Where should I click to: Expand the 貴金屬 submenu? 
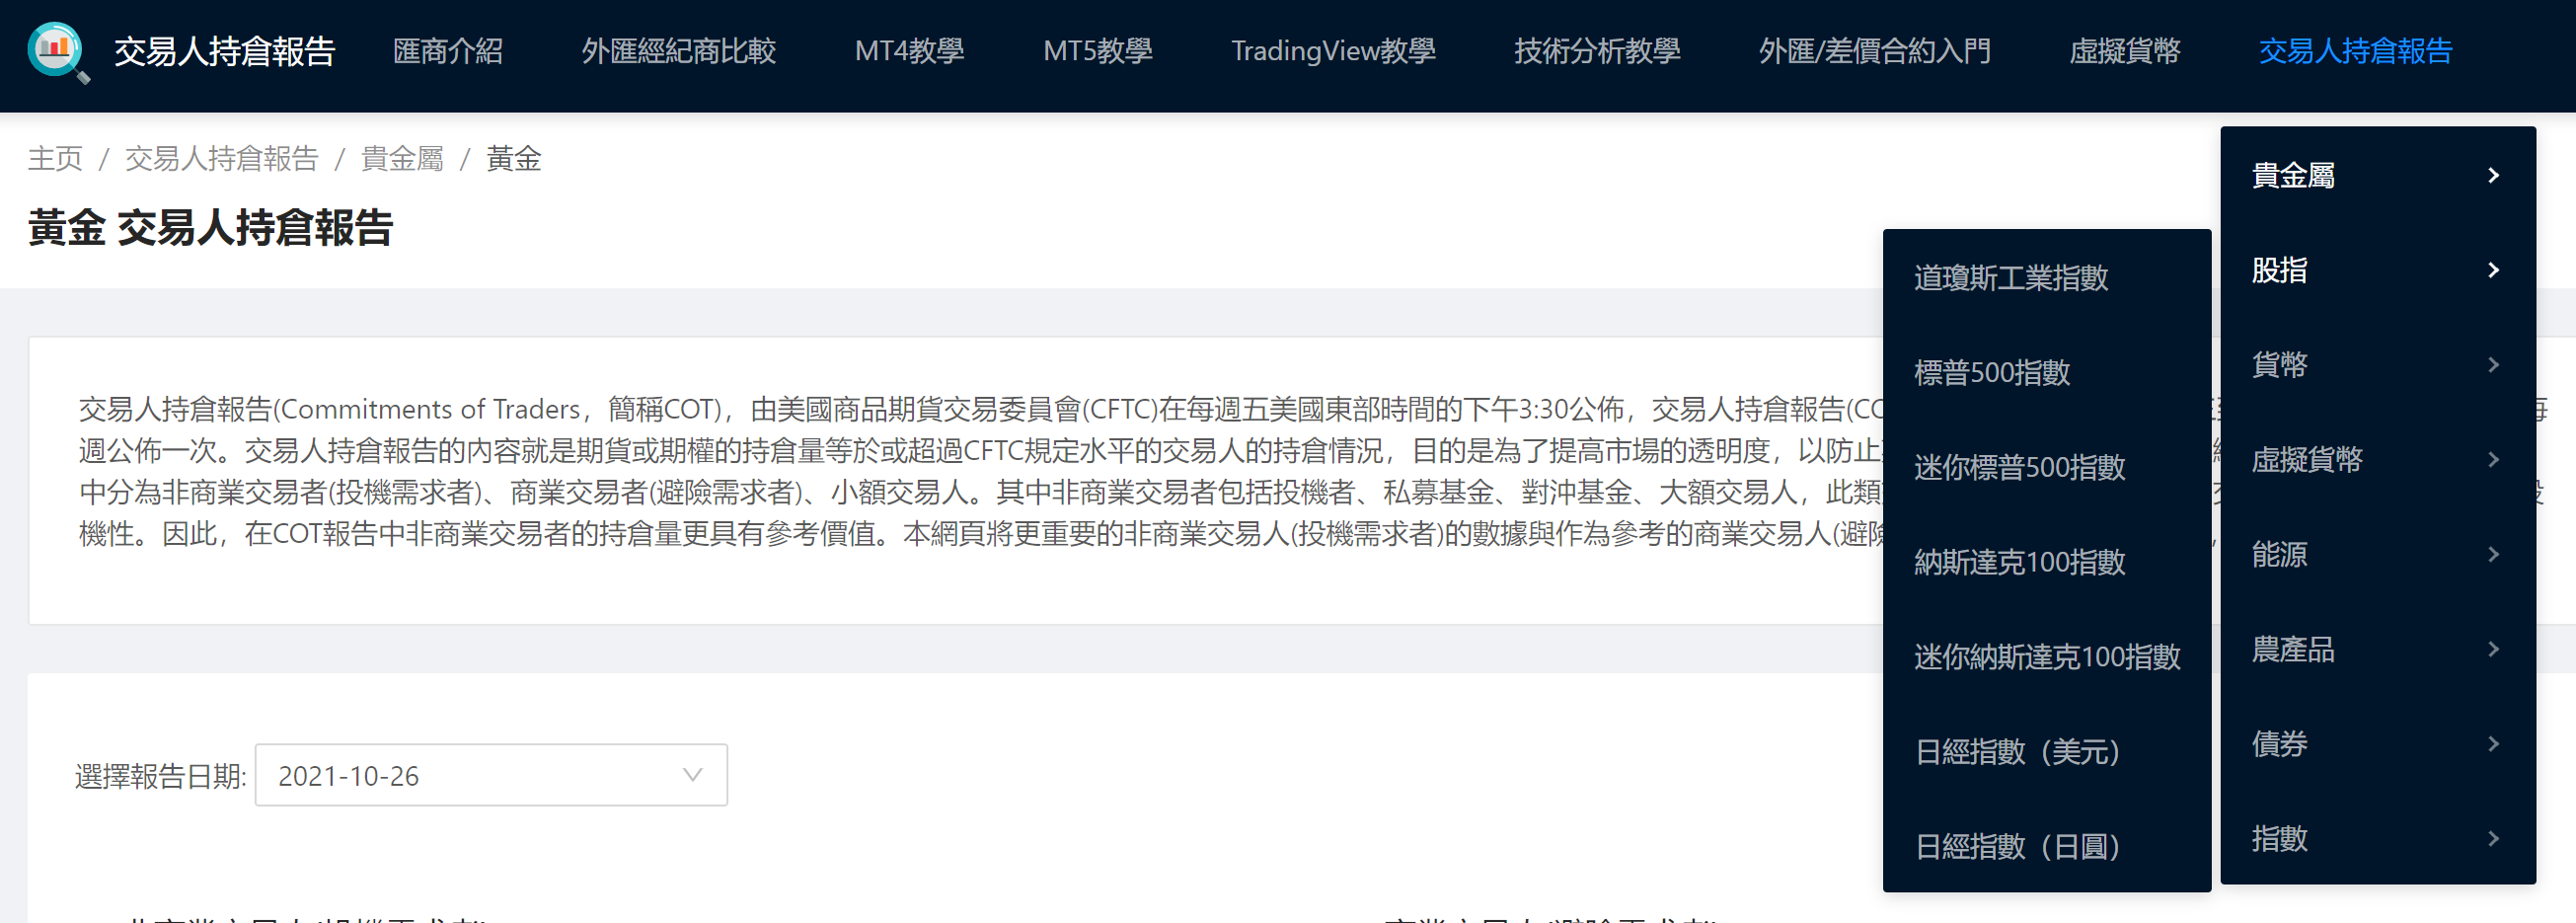2377,175
